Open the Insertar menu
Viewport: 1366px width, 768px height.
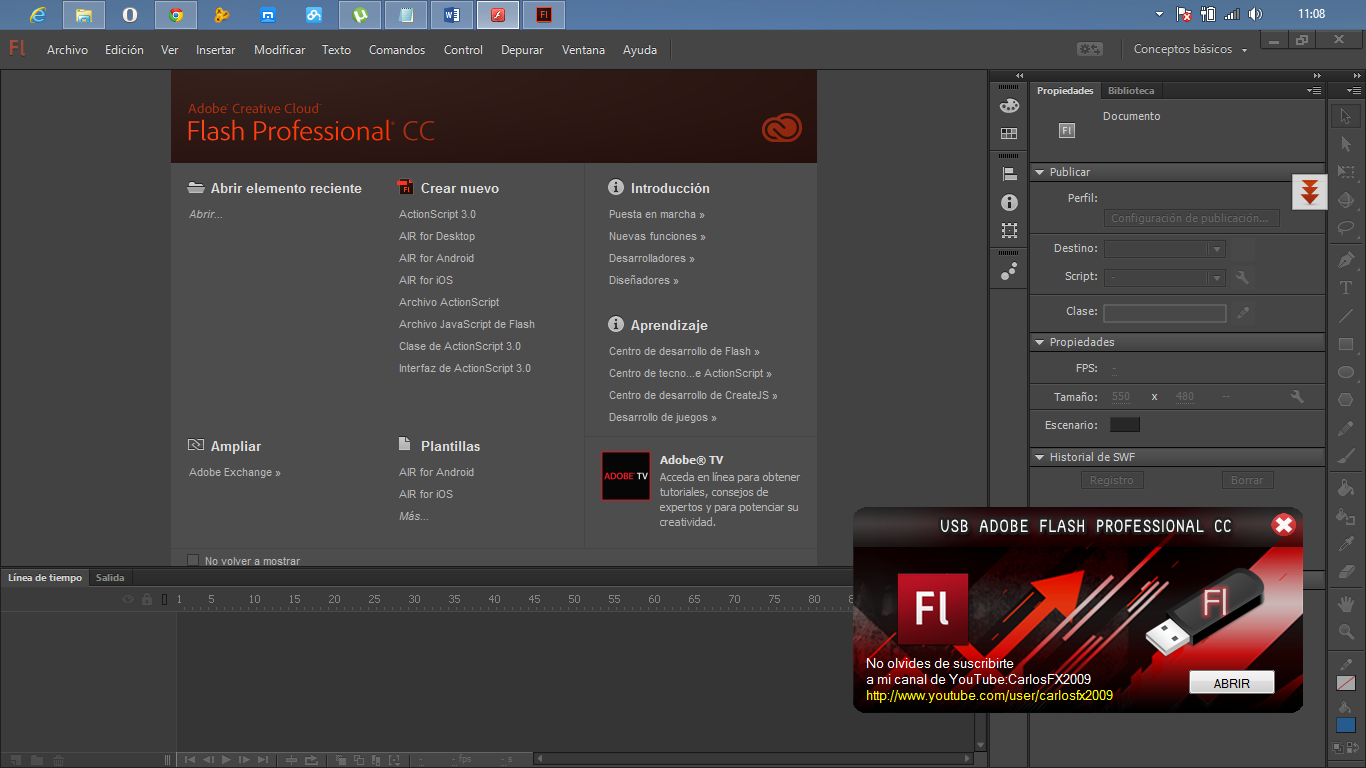[x=216, y=50]
